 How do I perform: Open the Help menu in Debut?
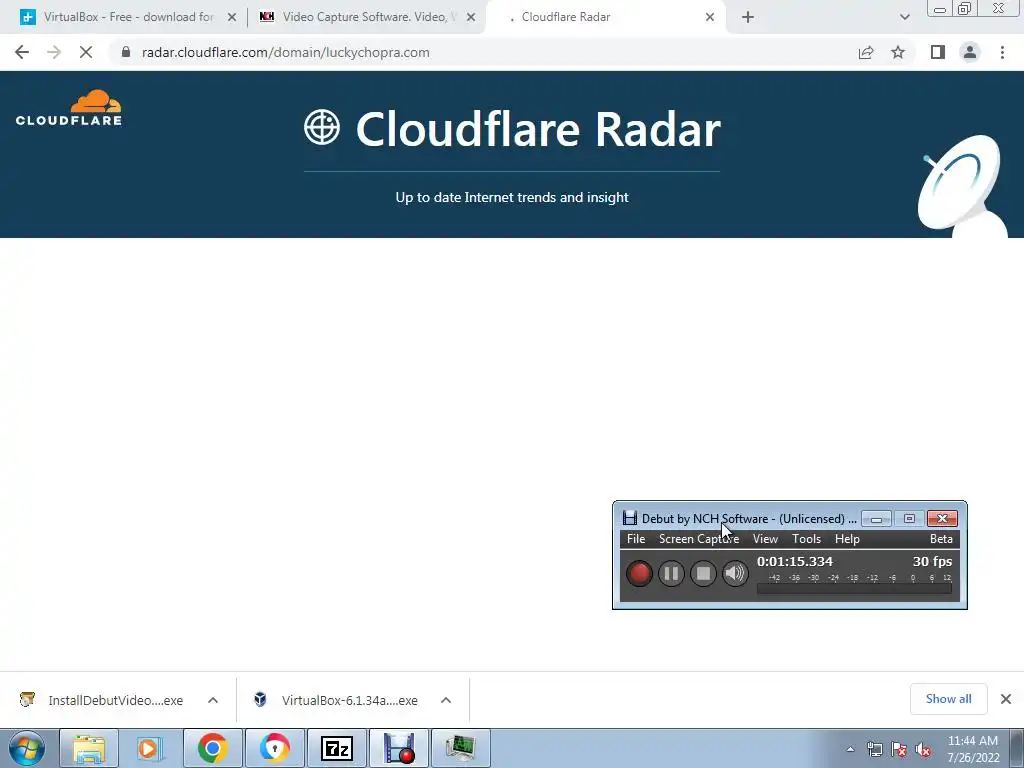pyautogui.click(x=847, y=539)
